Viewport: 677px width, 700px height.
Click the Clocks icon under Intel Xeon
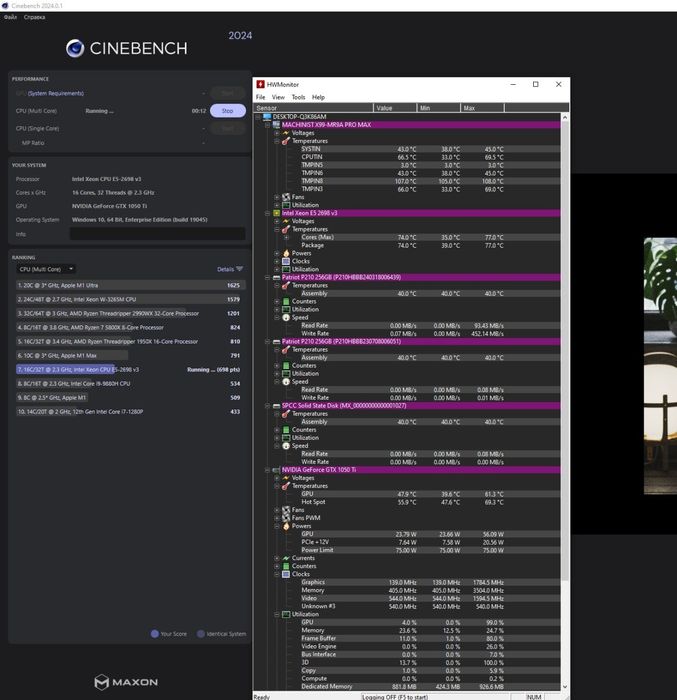click(x=286, y=261)
